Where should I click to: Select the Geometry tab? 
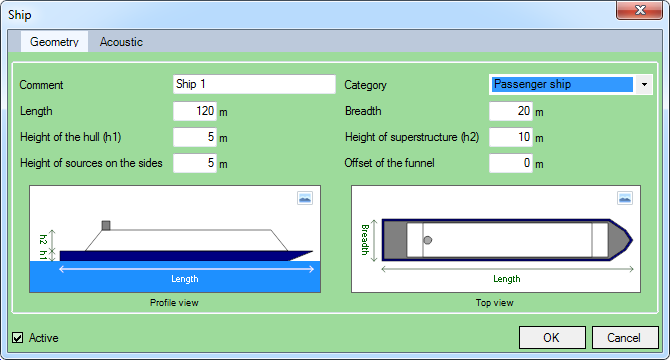[54, 42]
